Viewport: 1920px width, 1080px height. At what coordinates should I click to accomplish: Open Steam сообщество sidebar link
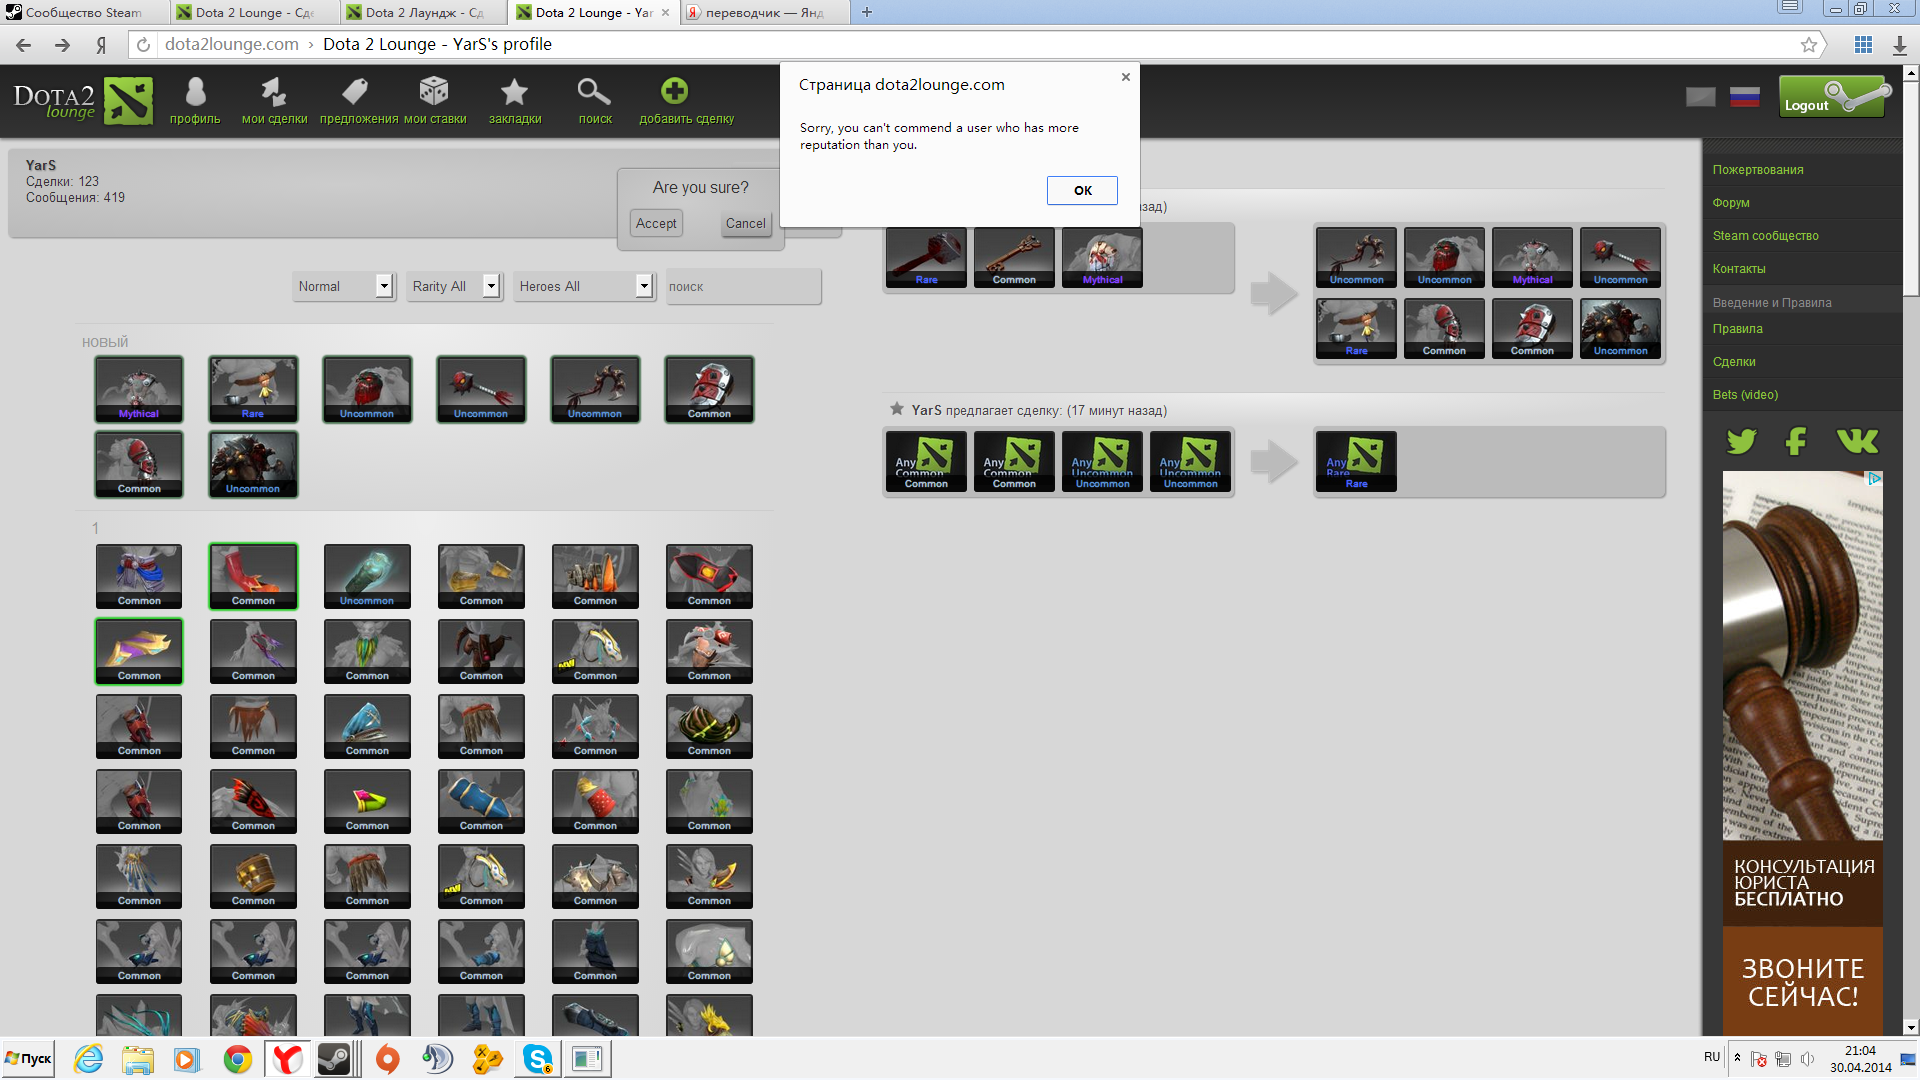pyautogui.click(x=1765, y=236)
